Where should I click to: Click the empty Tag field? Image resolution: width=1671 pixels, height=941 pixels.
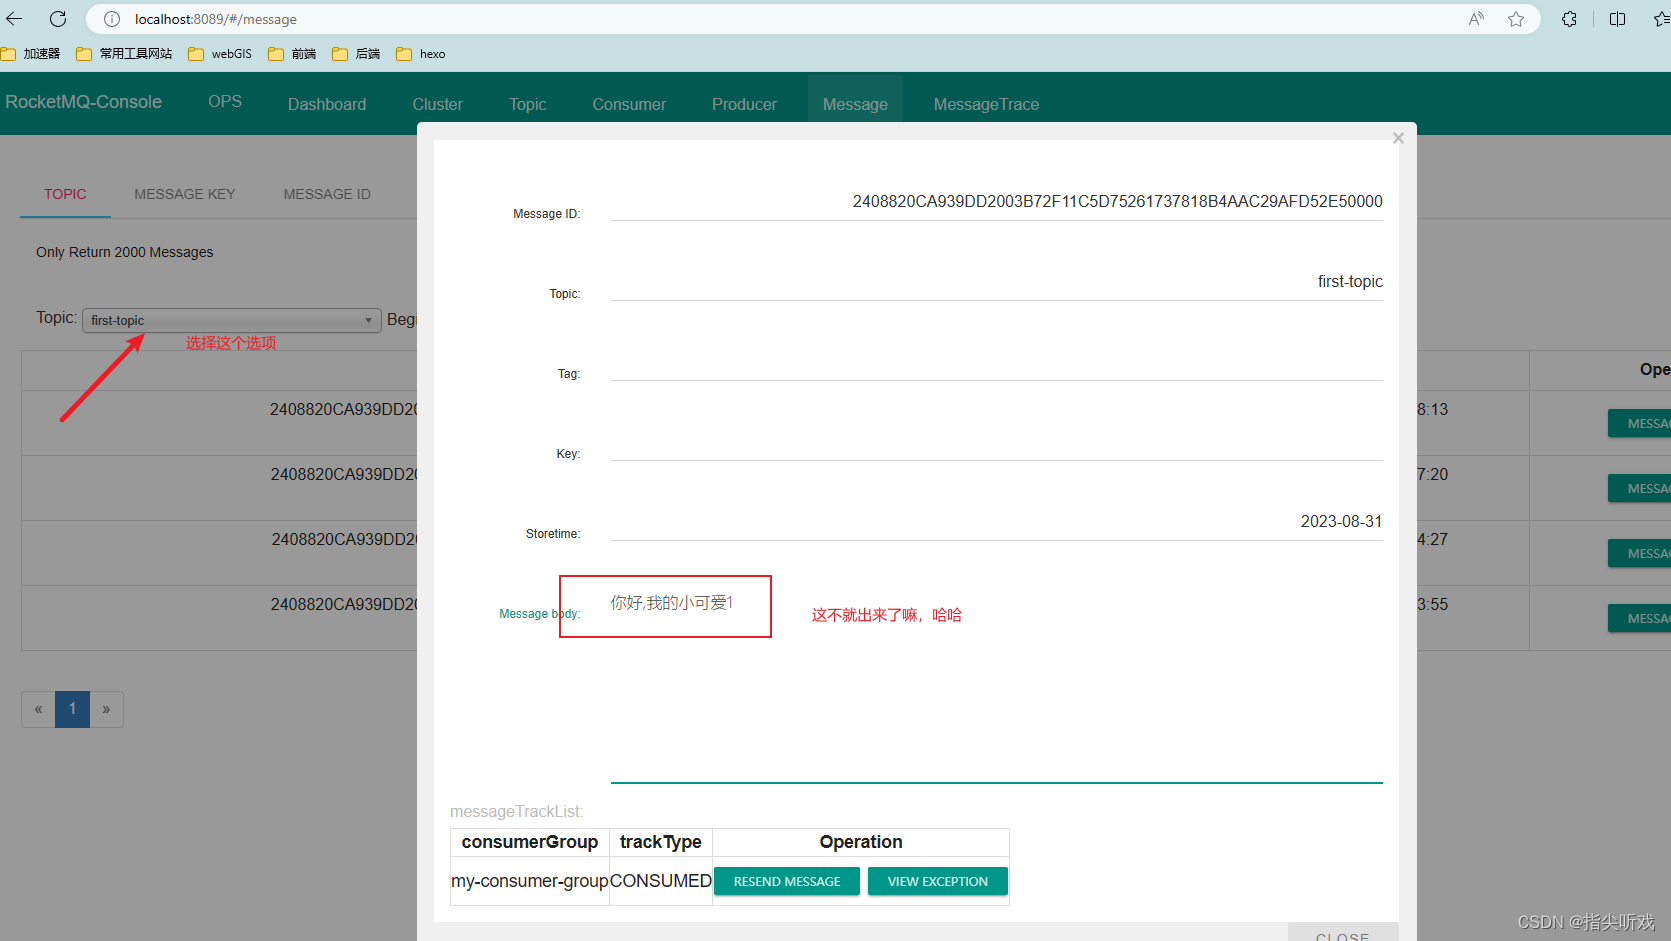point(997,362)
